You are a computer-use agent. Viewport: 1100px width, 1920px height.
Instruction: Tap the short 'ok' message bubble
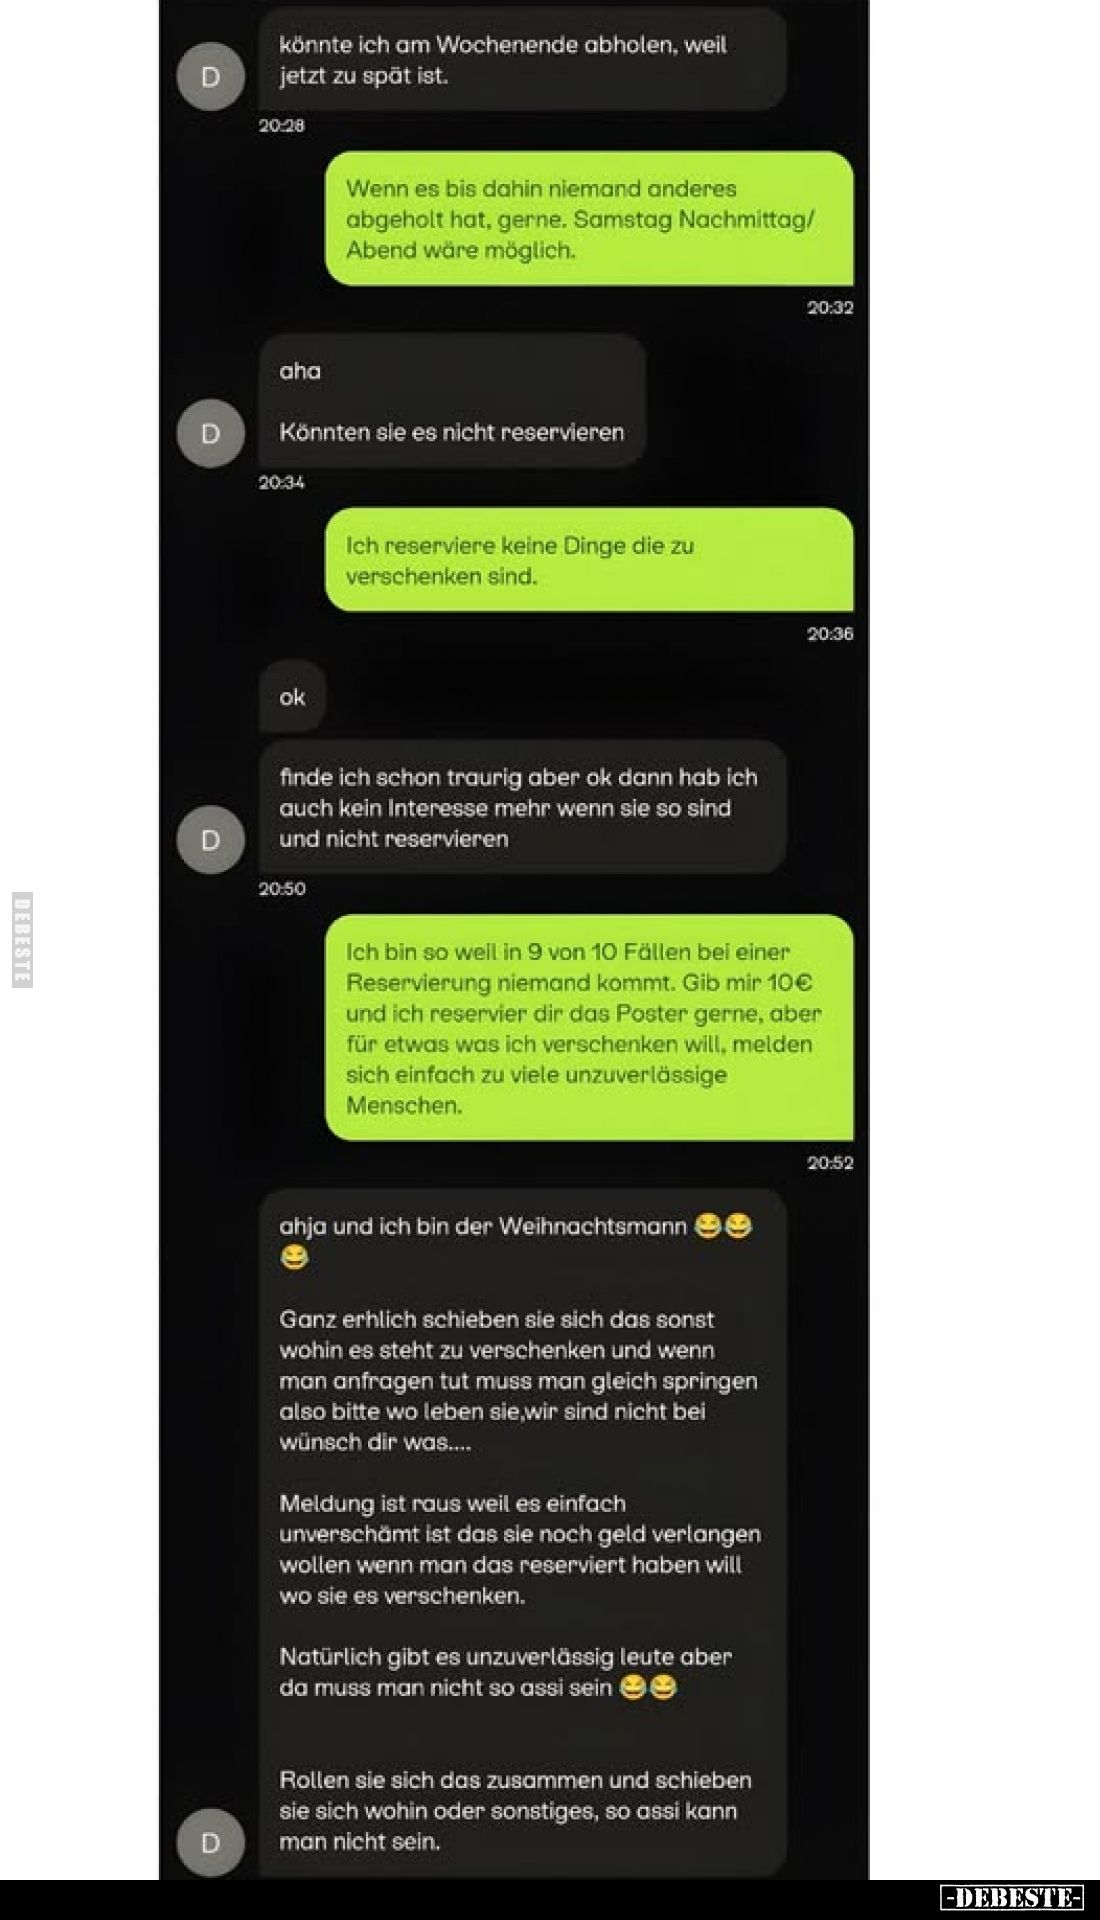point(292,697)
